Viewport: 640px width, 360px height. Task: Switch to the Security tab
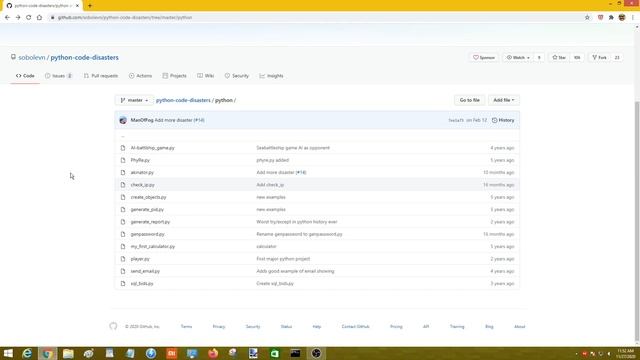point(237,76)
